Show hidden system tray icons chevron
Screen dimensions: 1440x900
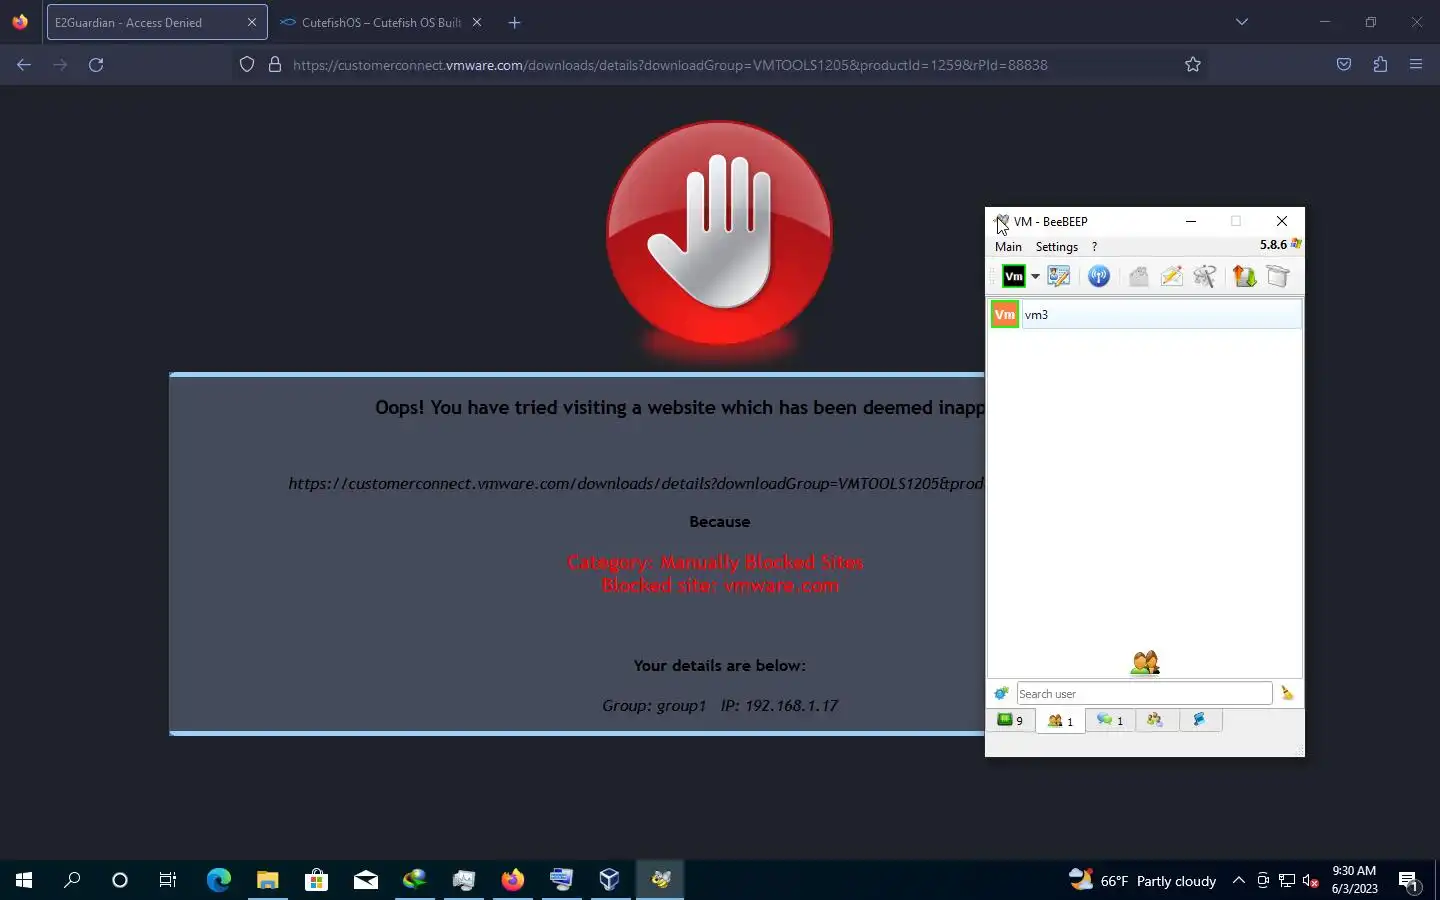pos(1238,880)
